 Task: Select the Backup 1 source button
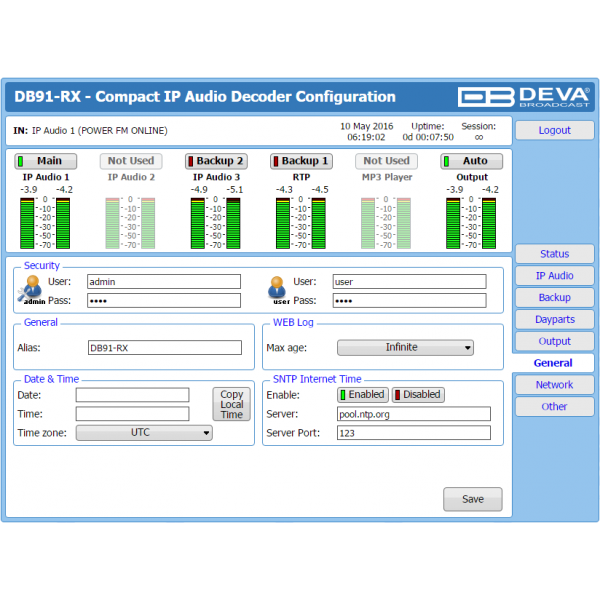[302, 161]
